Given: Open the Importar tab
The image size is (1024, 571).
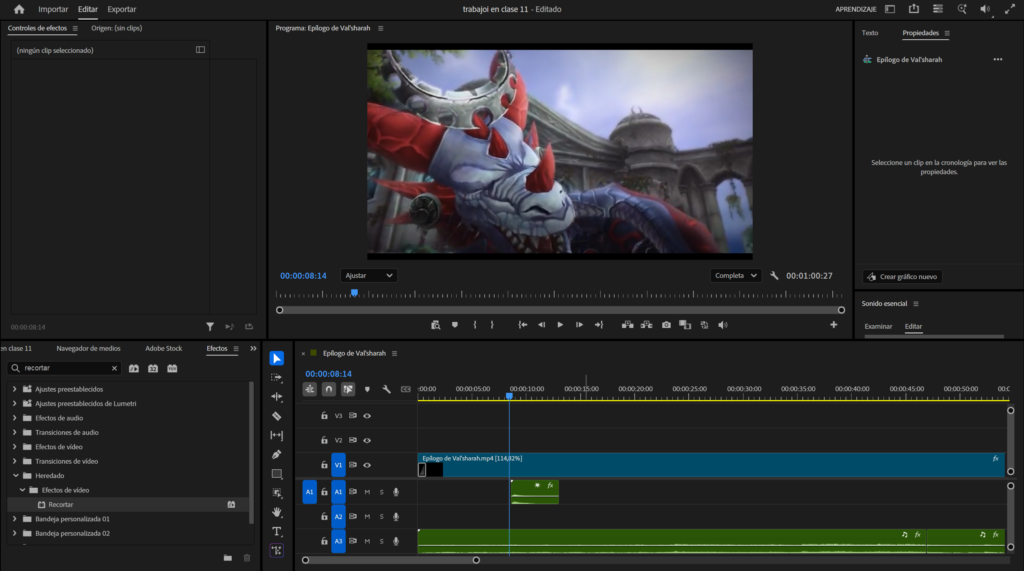Looking at the screenshot, I should (x=53, y=9).
